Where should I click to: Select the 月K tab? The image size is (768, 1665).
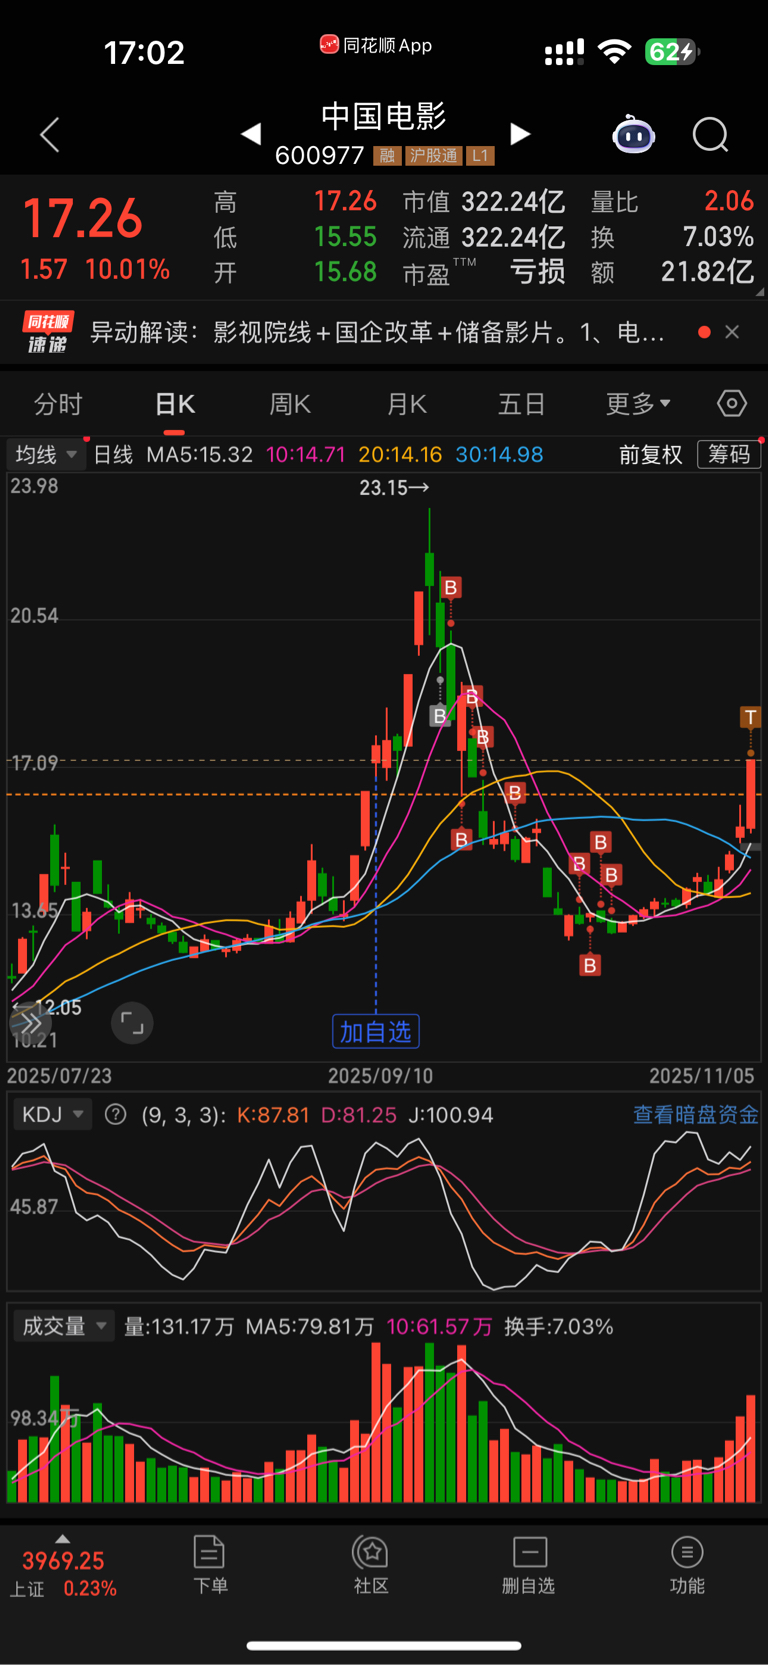point(407,404)
